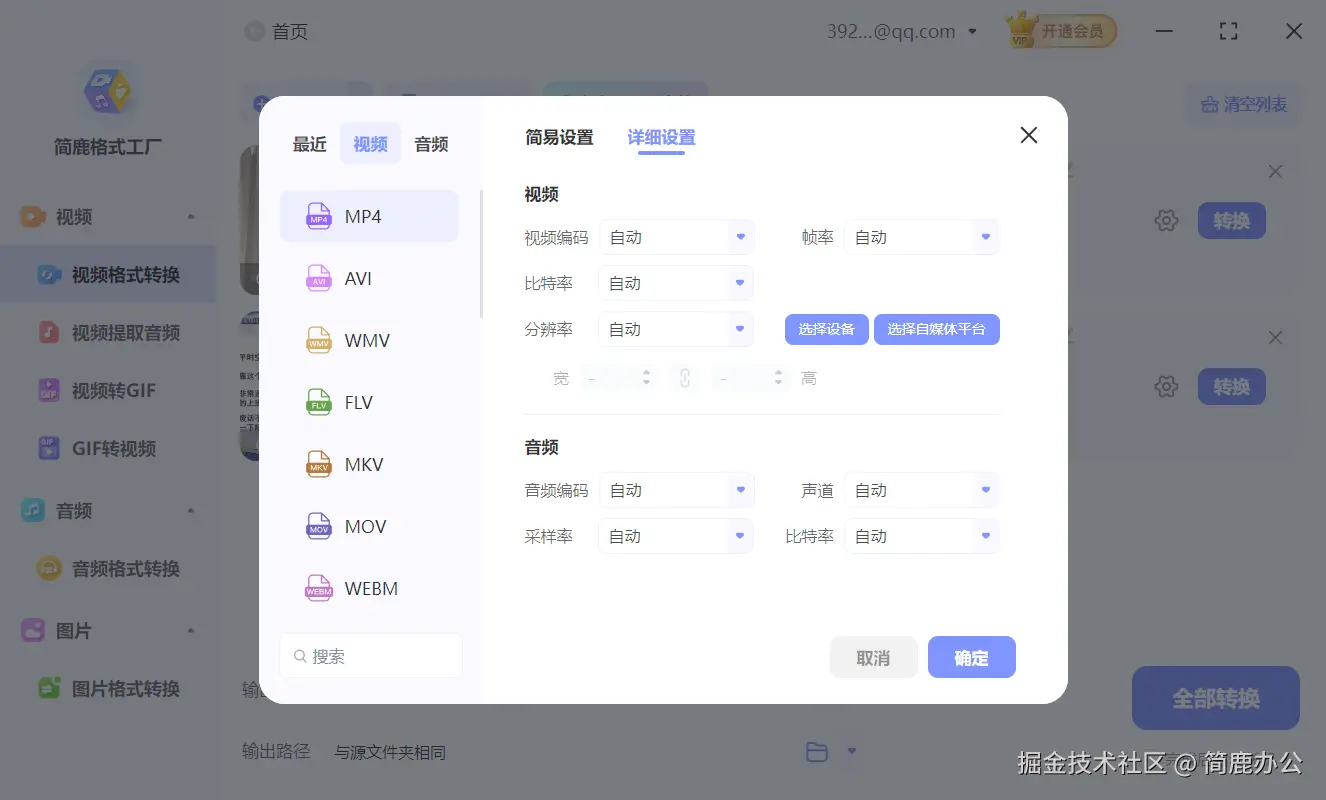This screenshot has width=1326, height=800.
Task: Click 转换 button for second file
Action: [x=1232, y=387]
